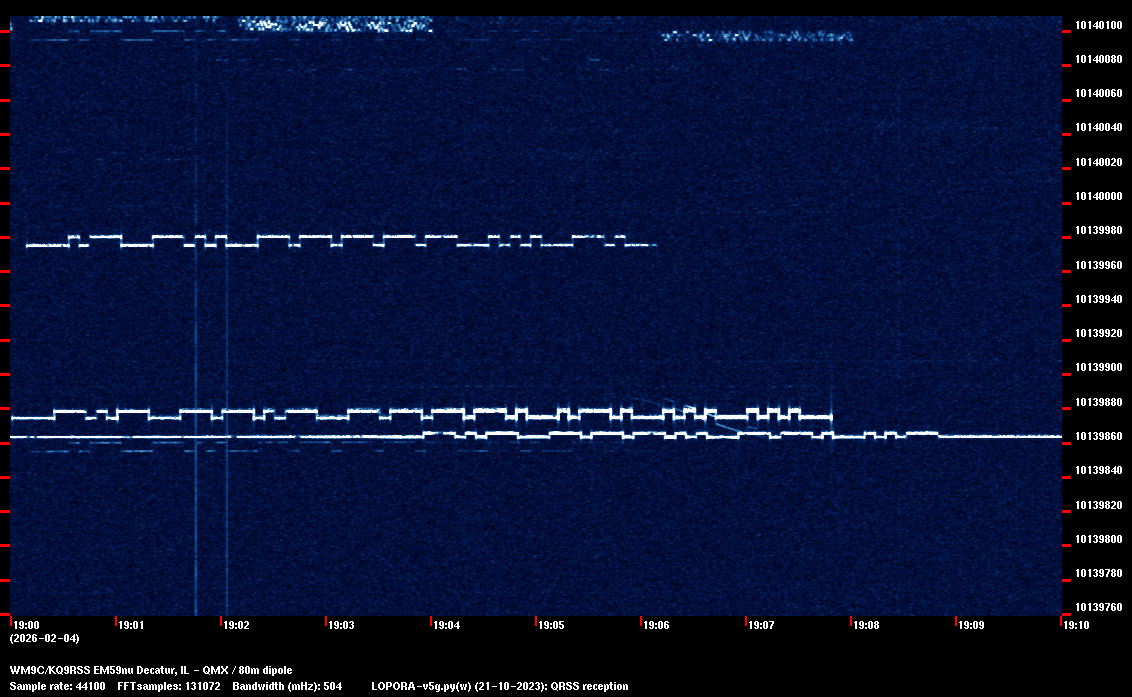Click the LOPORA-v5g.py QRSS reception caption

click(499, 686)
